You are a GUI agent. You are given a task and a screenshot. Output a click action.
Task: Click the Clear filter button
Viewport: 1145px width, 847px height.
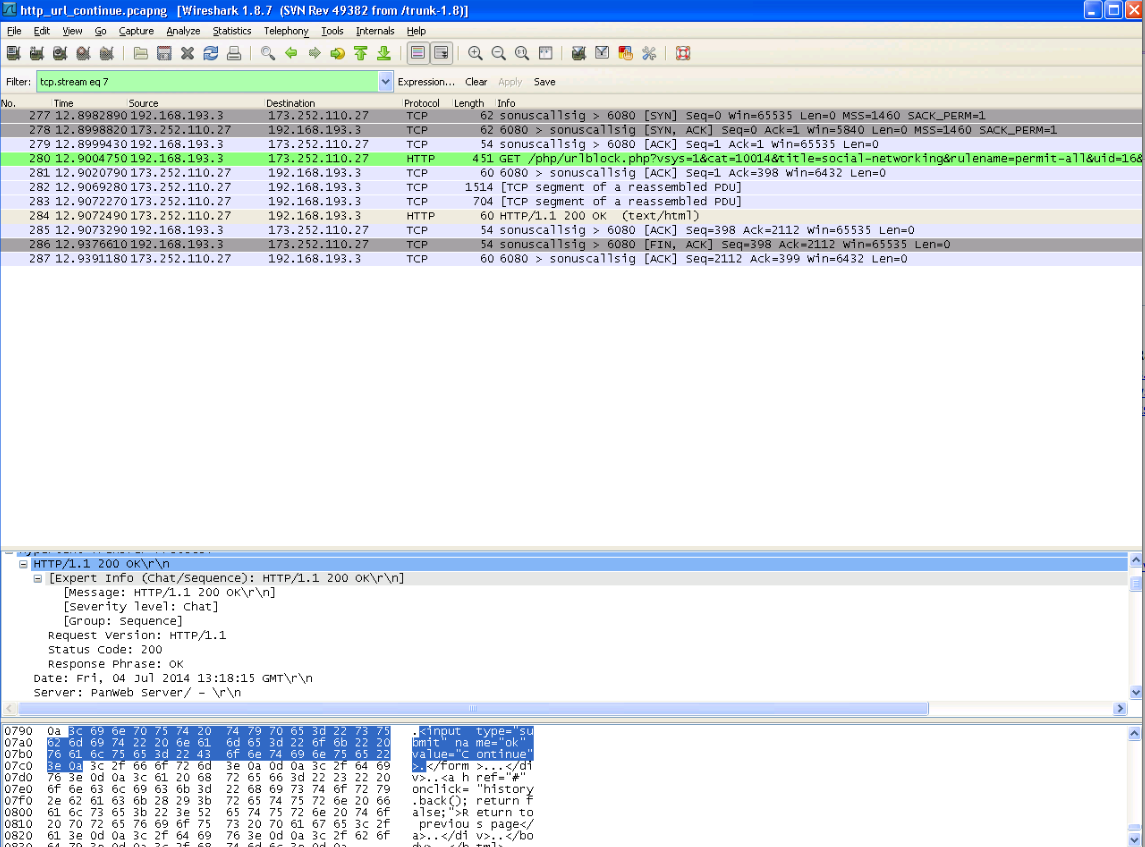pos(476,82)
